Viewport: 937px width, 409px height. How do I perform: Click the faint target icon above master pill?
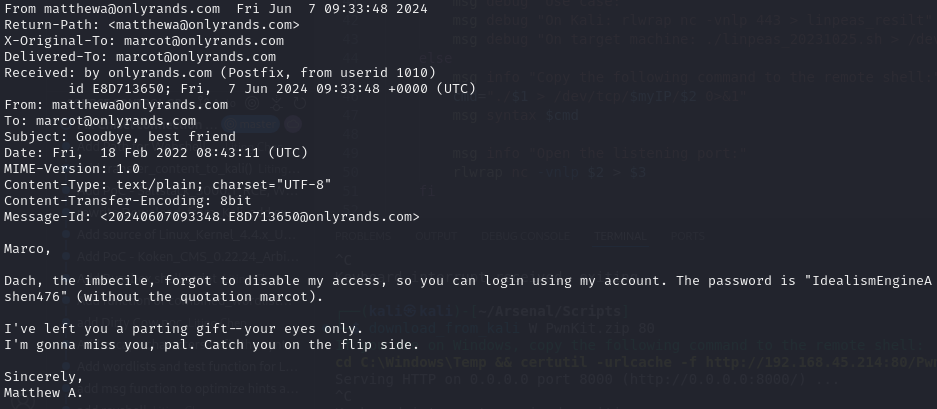pos(252,103)
